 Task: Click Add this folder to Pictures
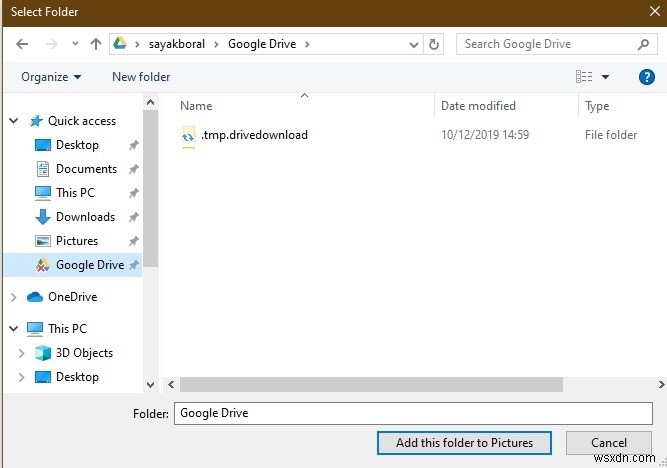click(x=464, y=442)
